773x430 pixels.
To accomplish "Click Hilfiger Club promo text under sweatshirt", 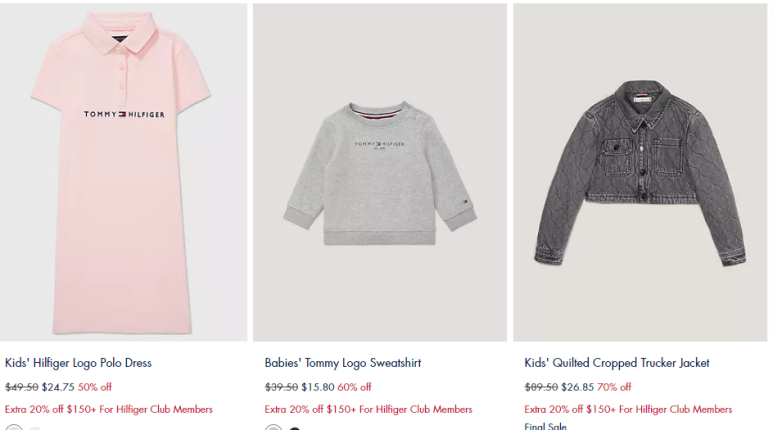I will coord(368,409).
